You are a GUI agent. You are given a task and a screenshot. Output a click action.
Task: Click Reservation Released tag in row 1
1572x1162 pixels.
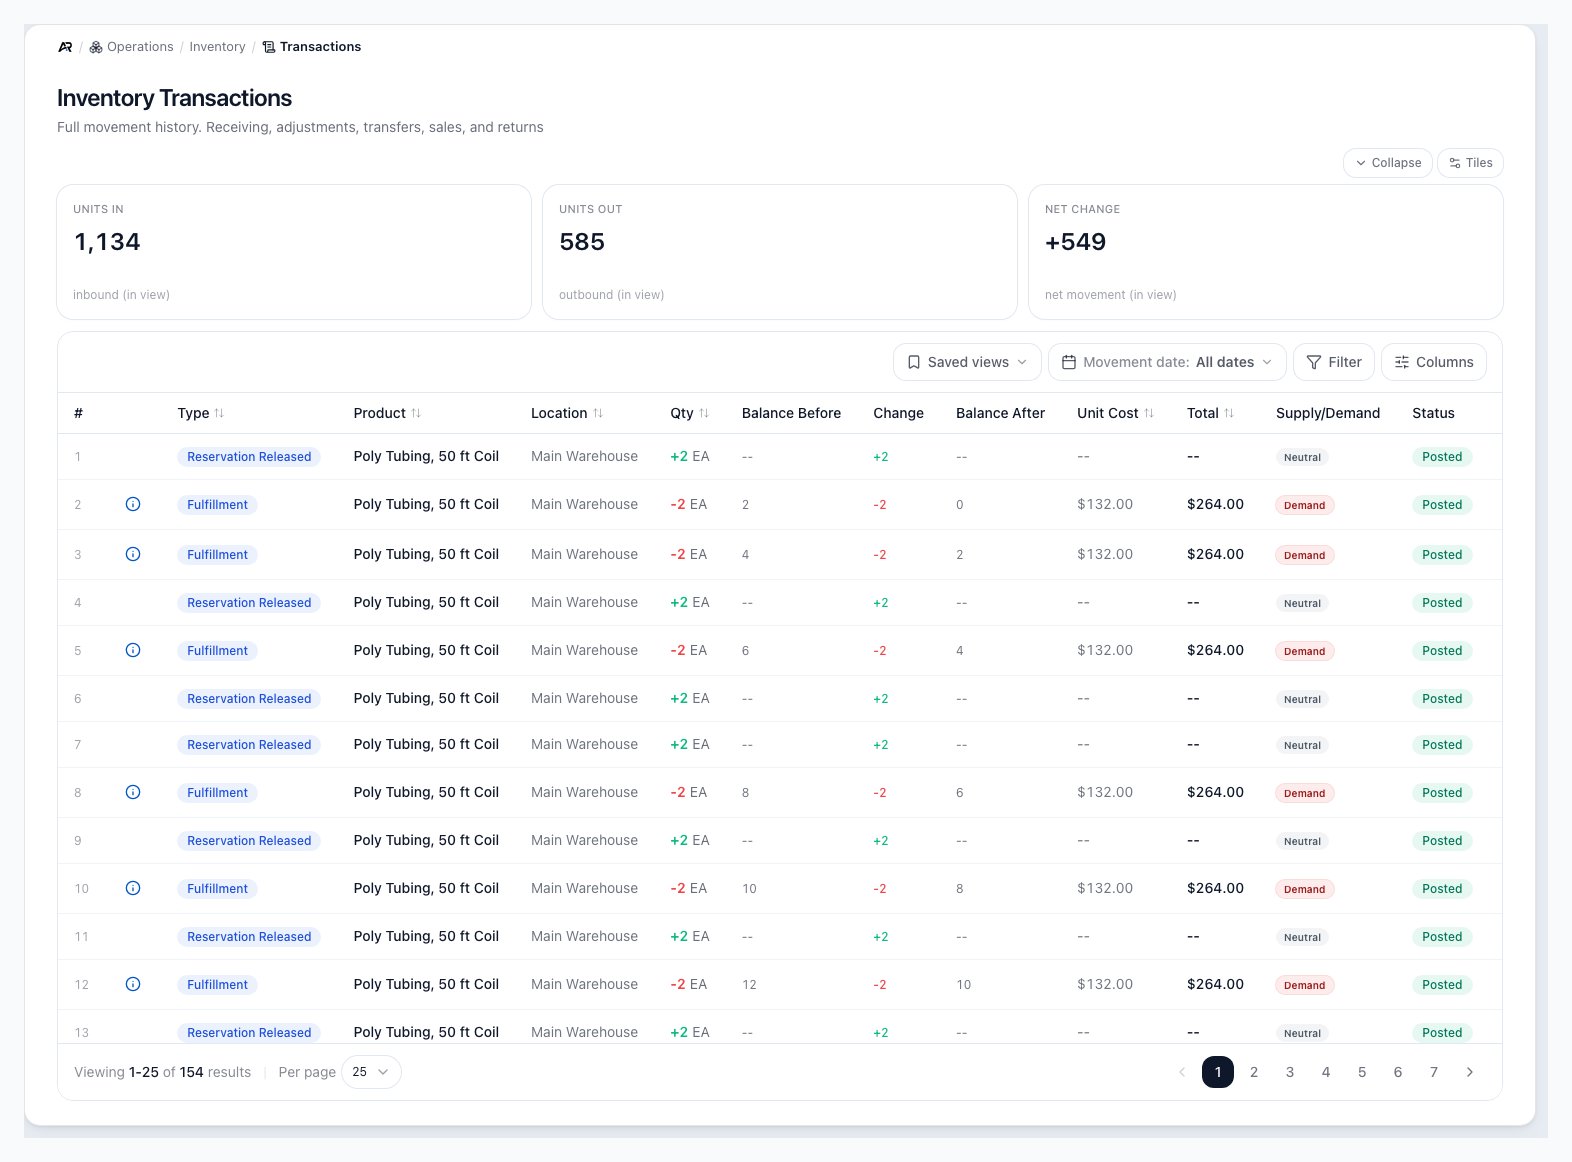tap(249, 457)
